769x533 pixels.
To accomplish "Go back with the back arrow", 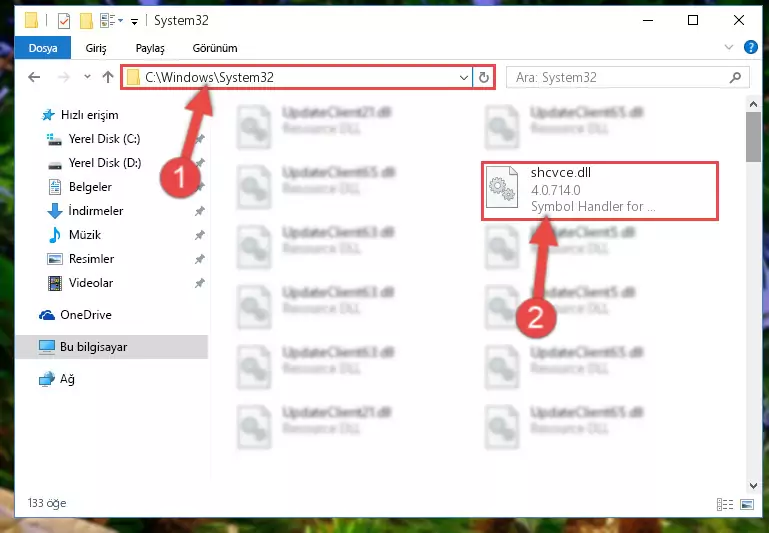I will click(x=34, y=77).
